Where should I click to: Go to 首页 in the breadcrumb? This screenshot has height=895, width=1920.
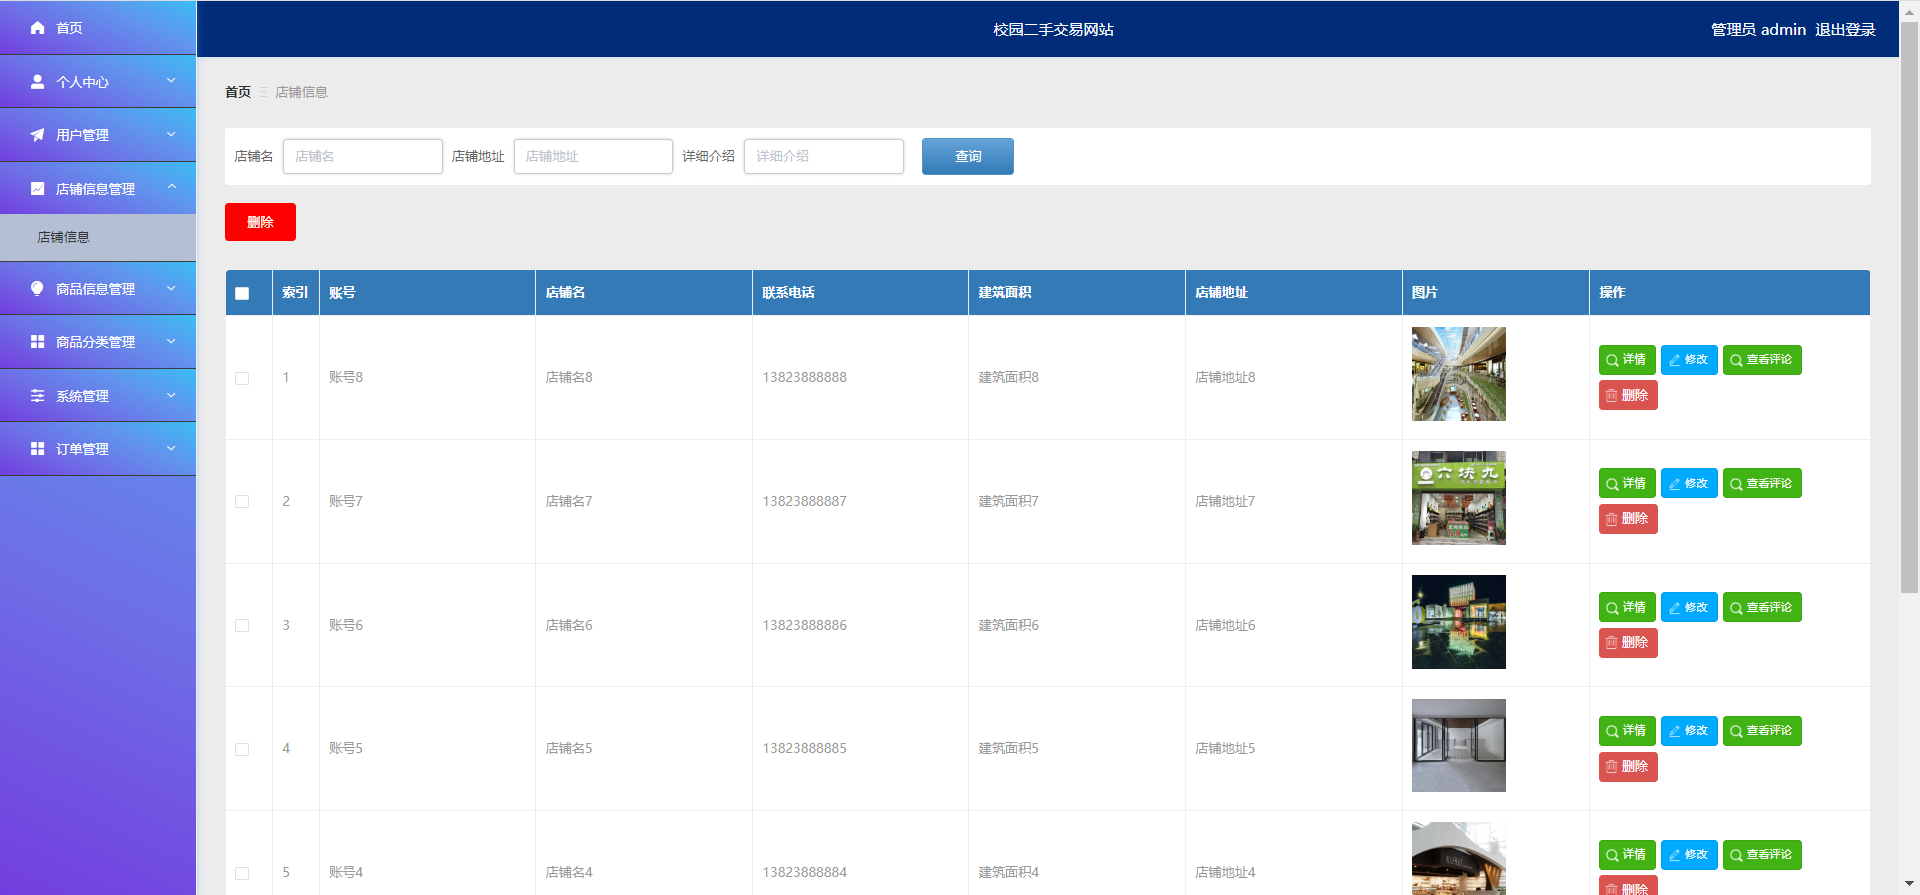tap(238, 92)
